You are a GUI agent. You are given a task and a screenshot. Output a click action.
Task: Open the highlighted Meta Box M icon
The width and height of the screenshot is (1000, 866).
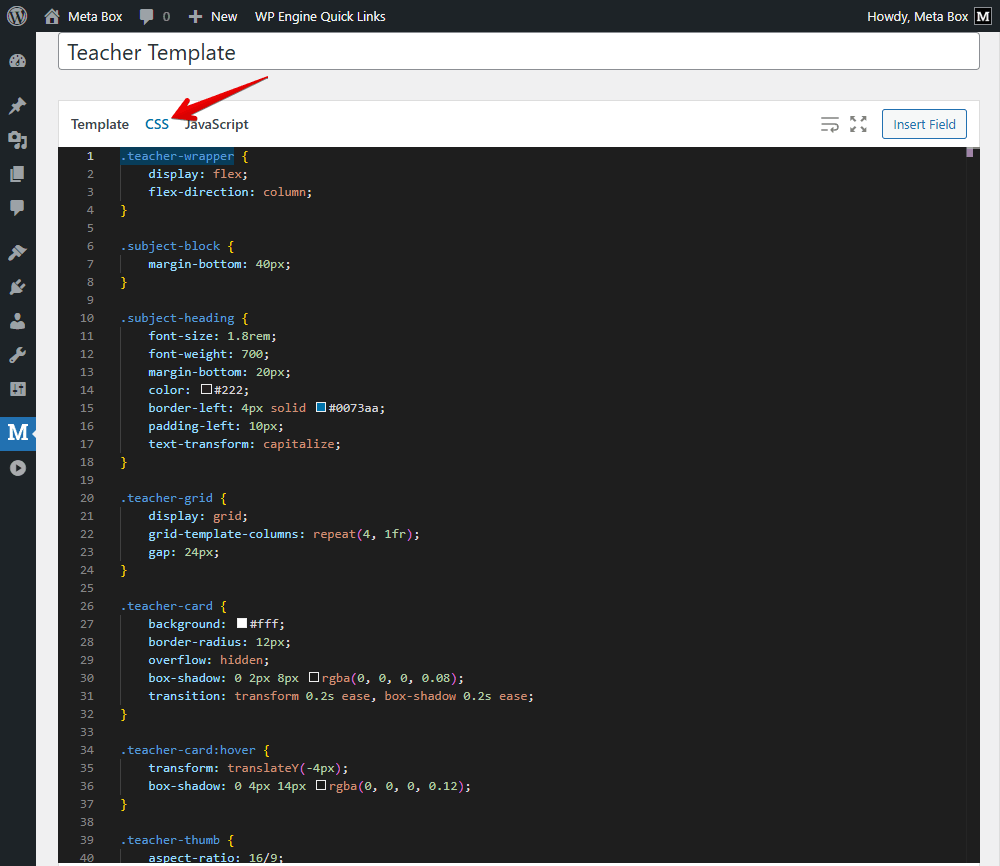point(17,432)
